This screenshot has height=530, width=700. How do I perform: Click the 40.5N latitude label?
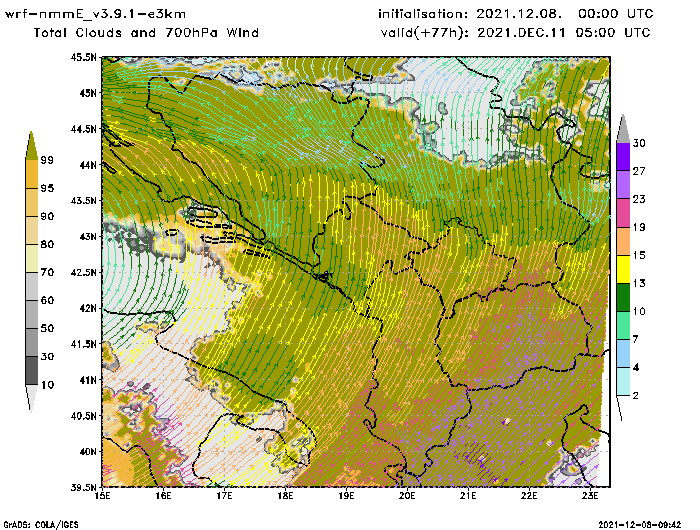(83, 416)
